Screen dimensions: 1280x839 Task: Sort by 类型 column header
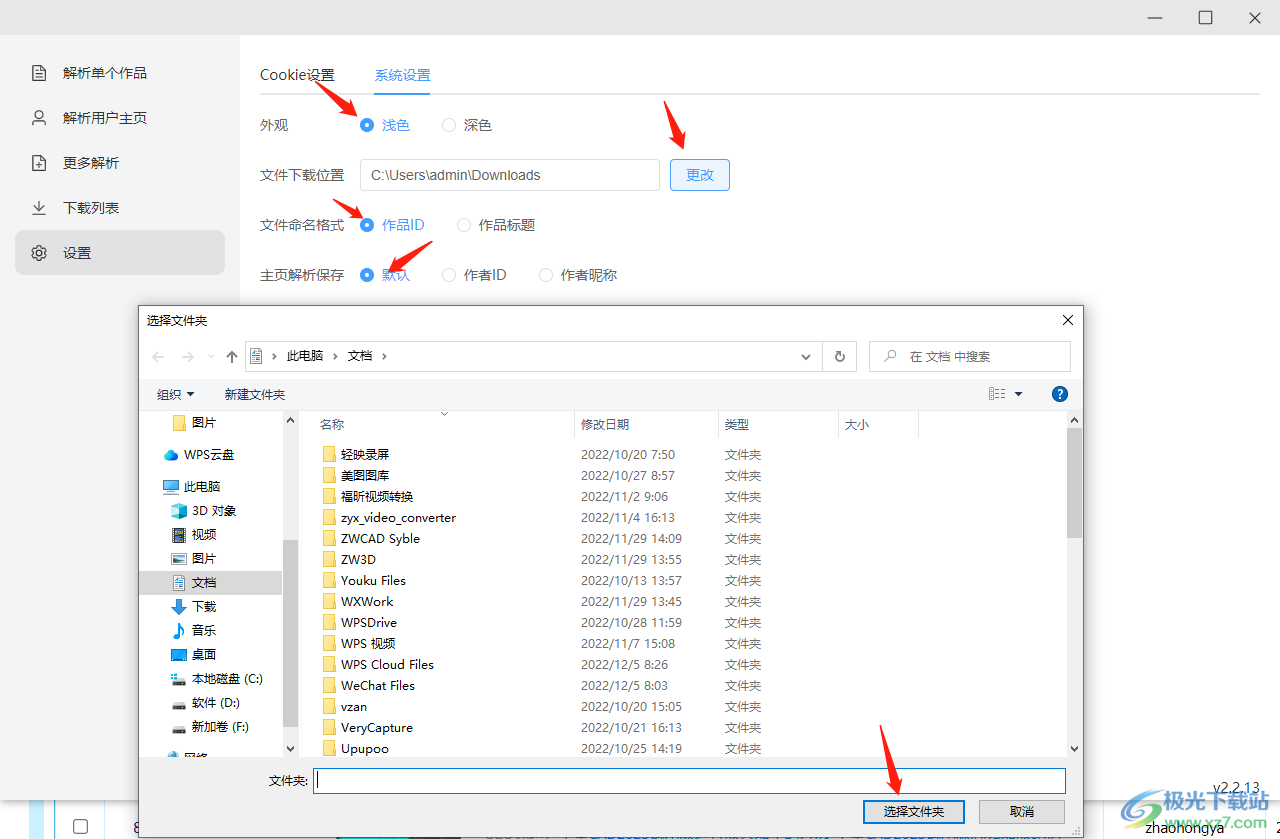point(778,425)
